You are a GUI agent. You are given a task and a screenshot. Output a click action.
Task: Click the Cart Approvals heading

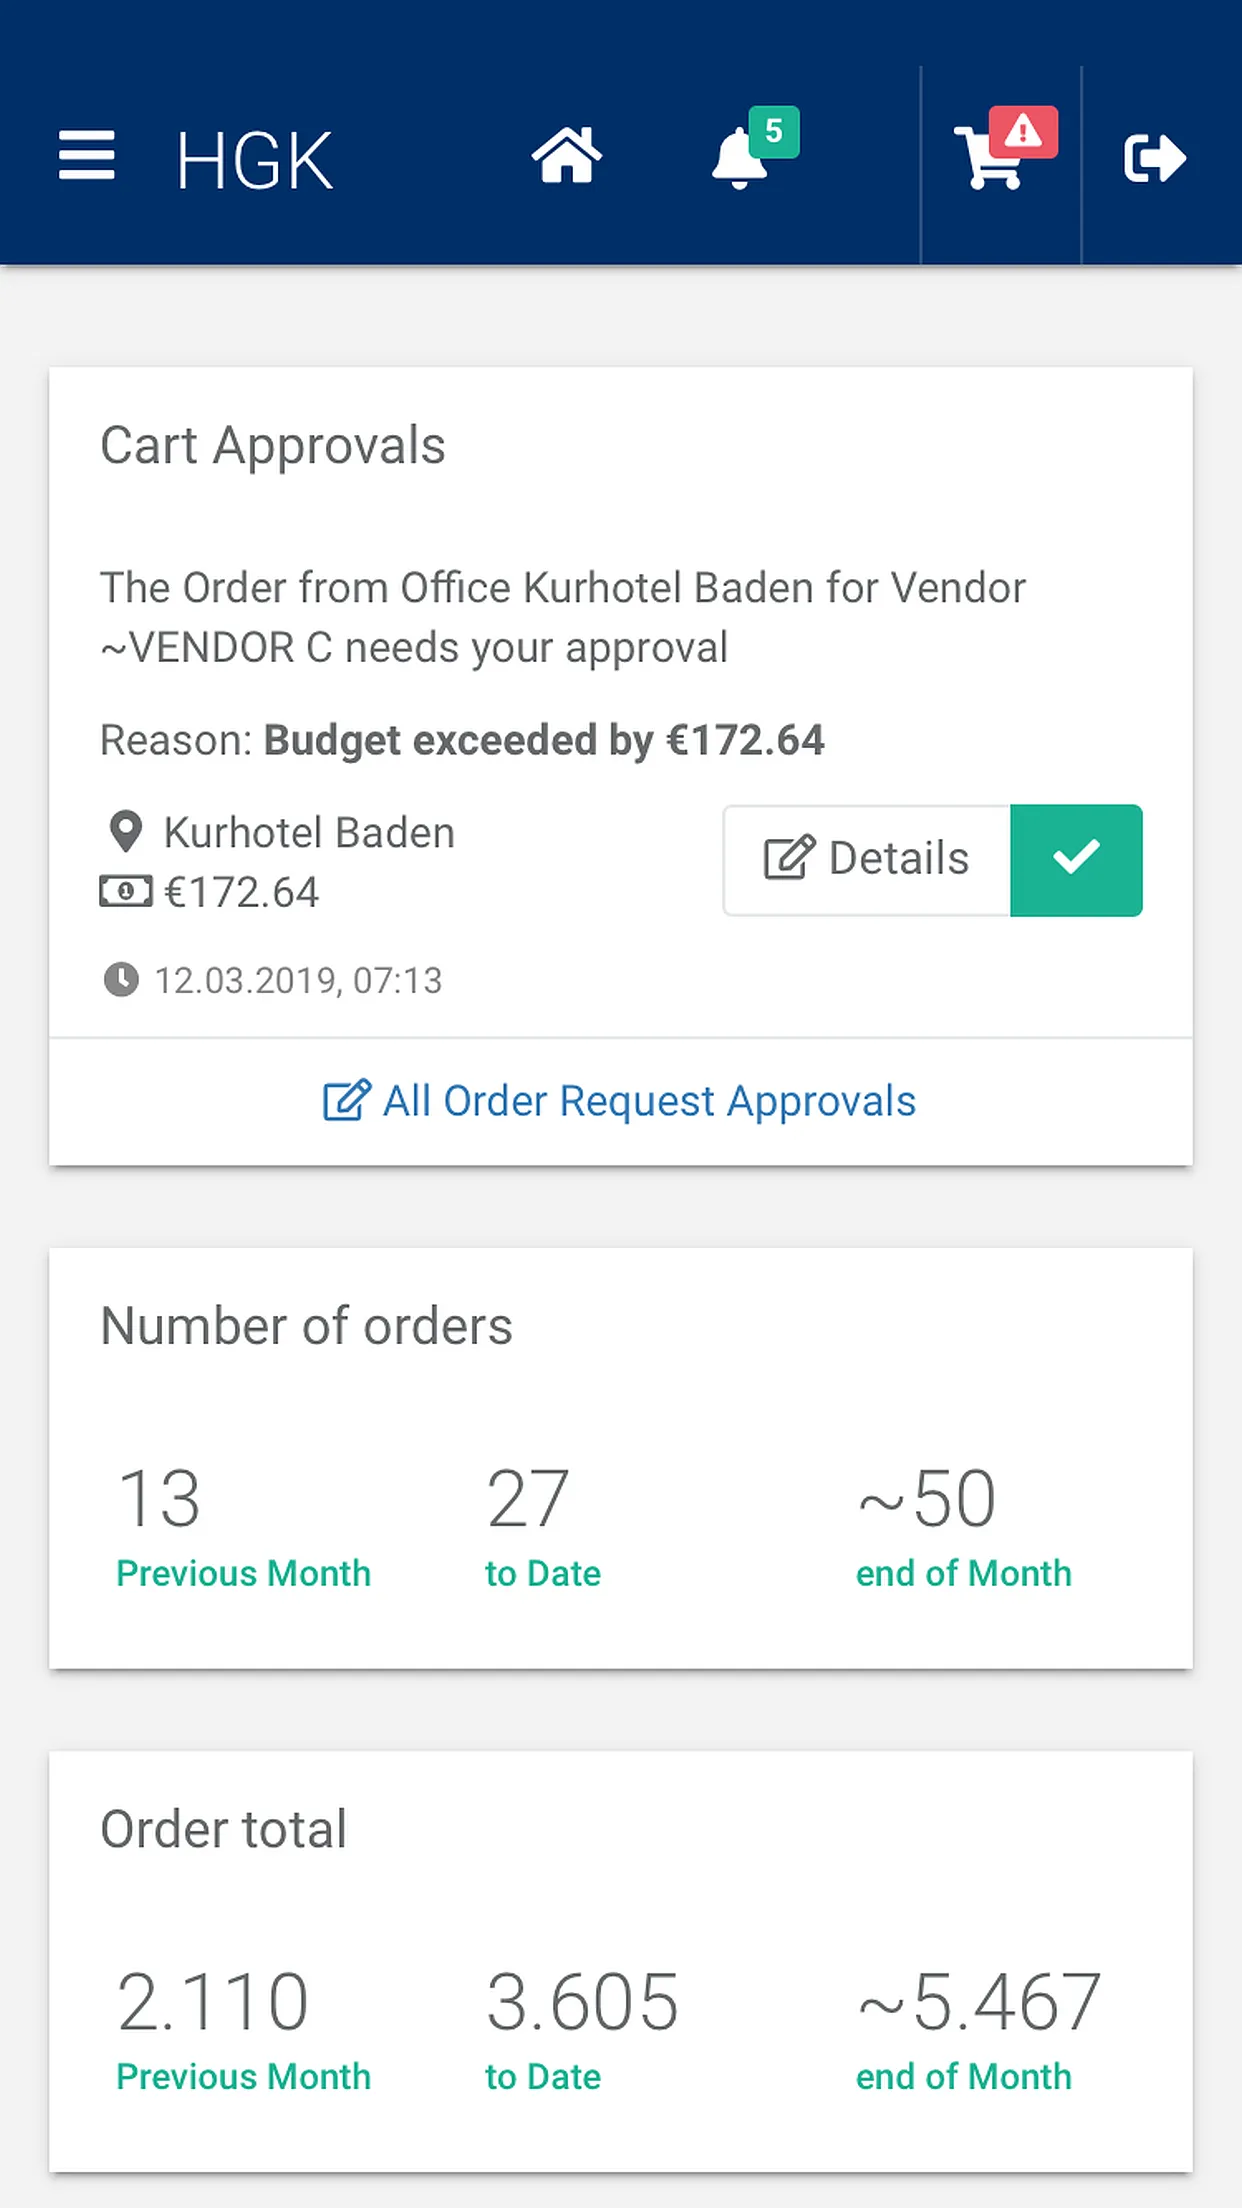(x=273, y=446)
